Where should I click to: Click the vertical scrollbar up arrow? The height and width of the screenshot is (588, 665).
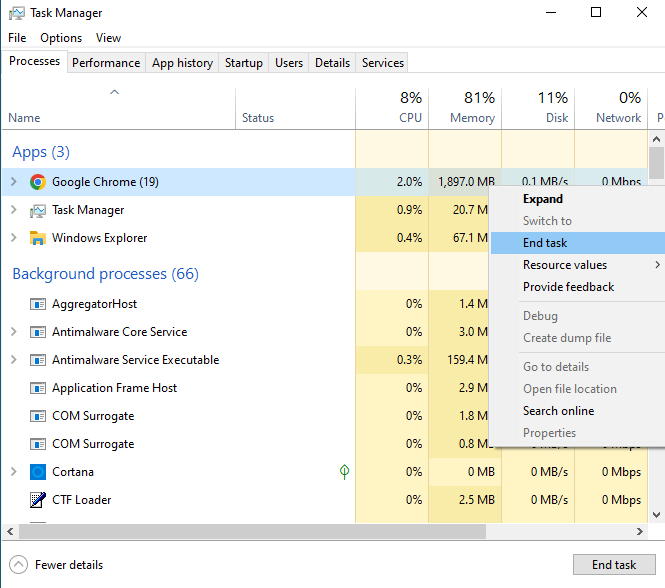point(656,139)
